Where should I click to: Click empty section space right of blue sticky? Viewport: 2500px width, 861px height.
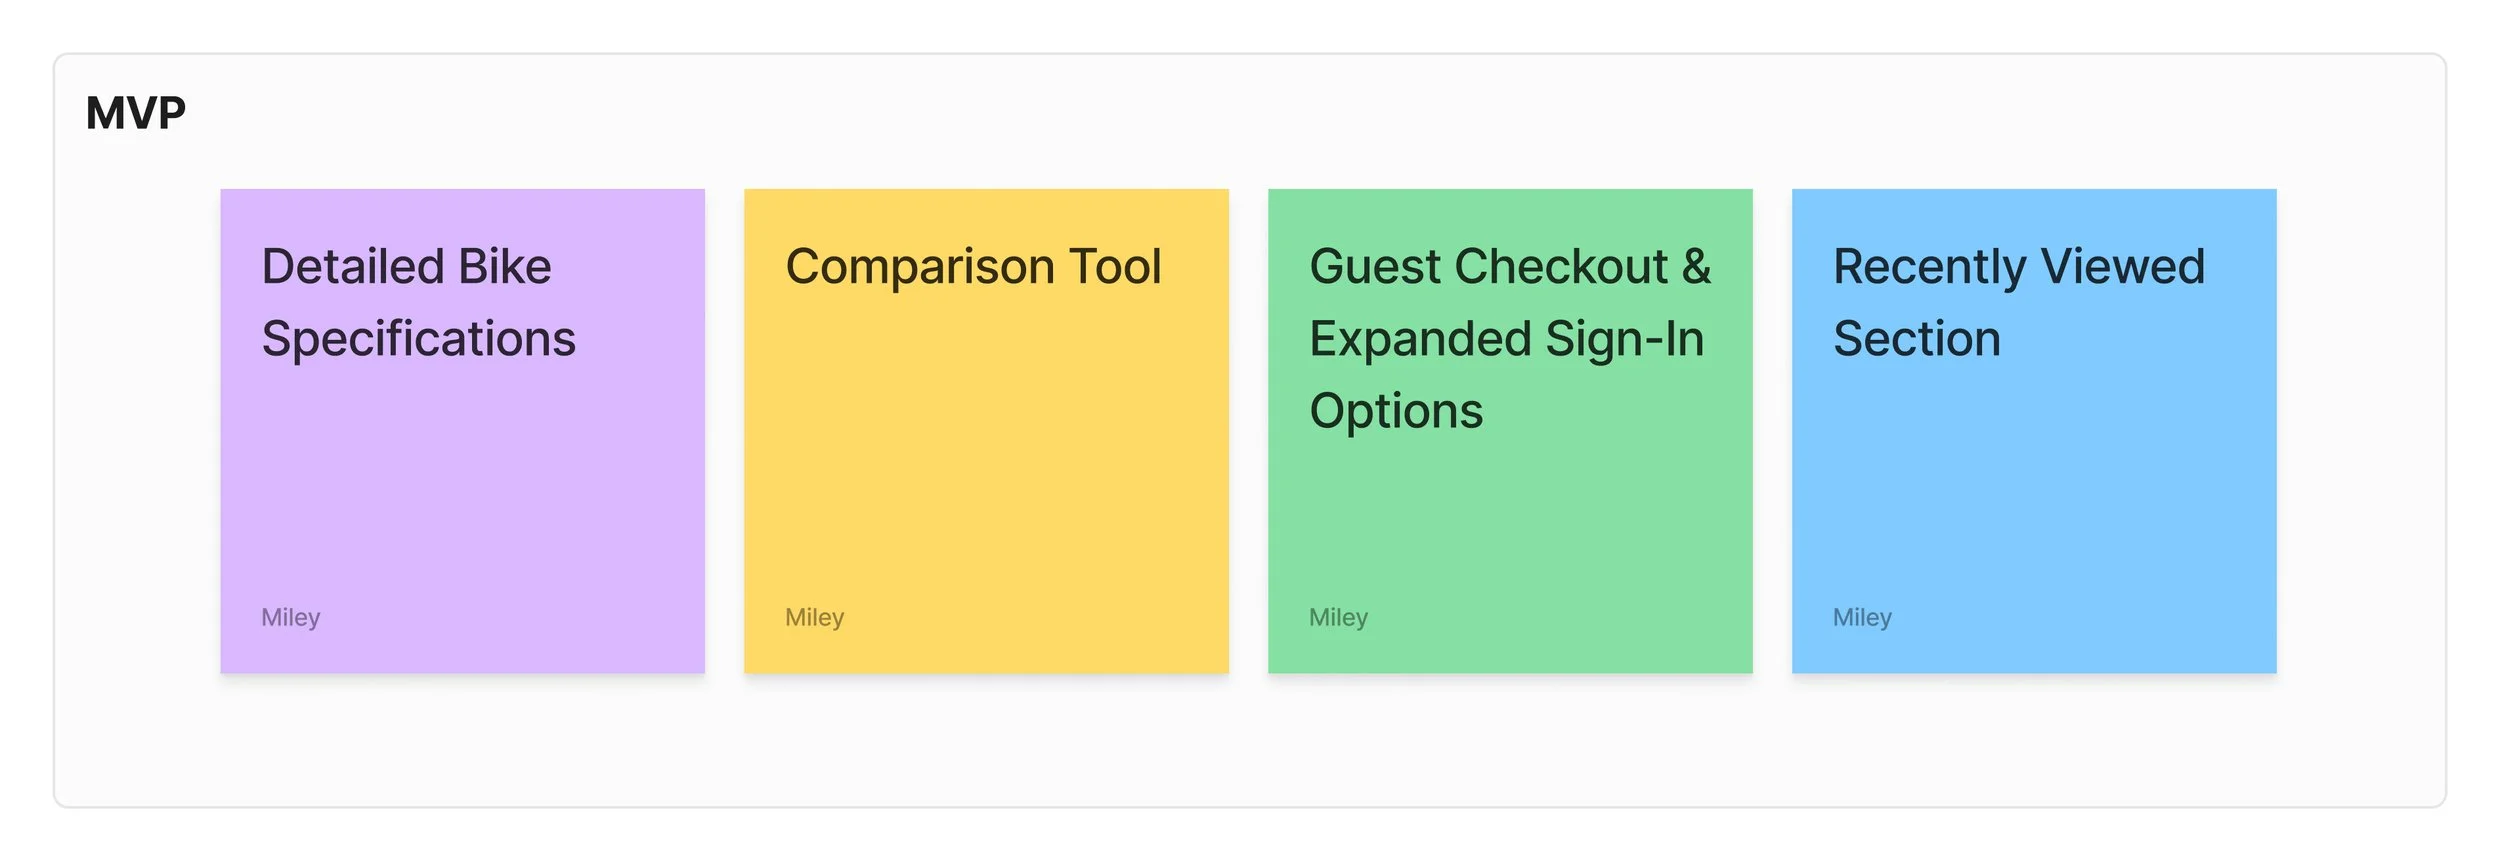pos(2360,430)
